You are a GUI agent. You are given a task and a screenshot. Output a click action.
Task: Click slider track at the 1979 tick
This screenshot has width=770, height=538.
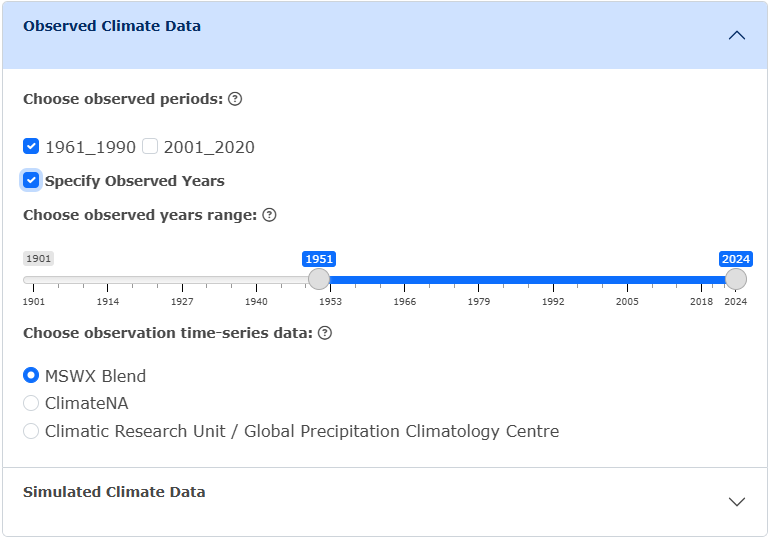coord(479,280)
